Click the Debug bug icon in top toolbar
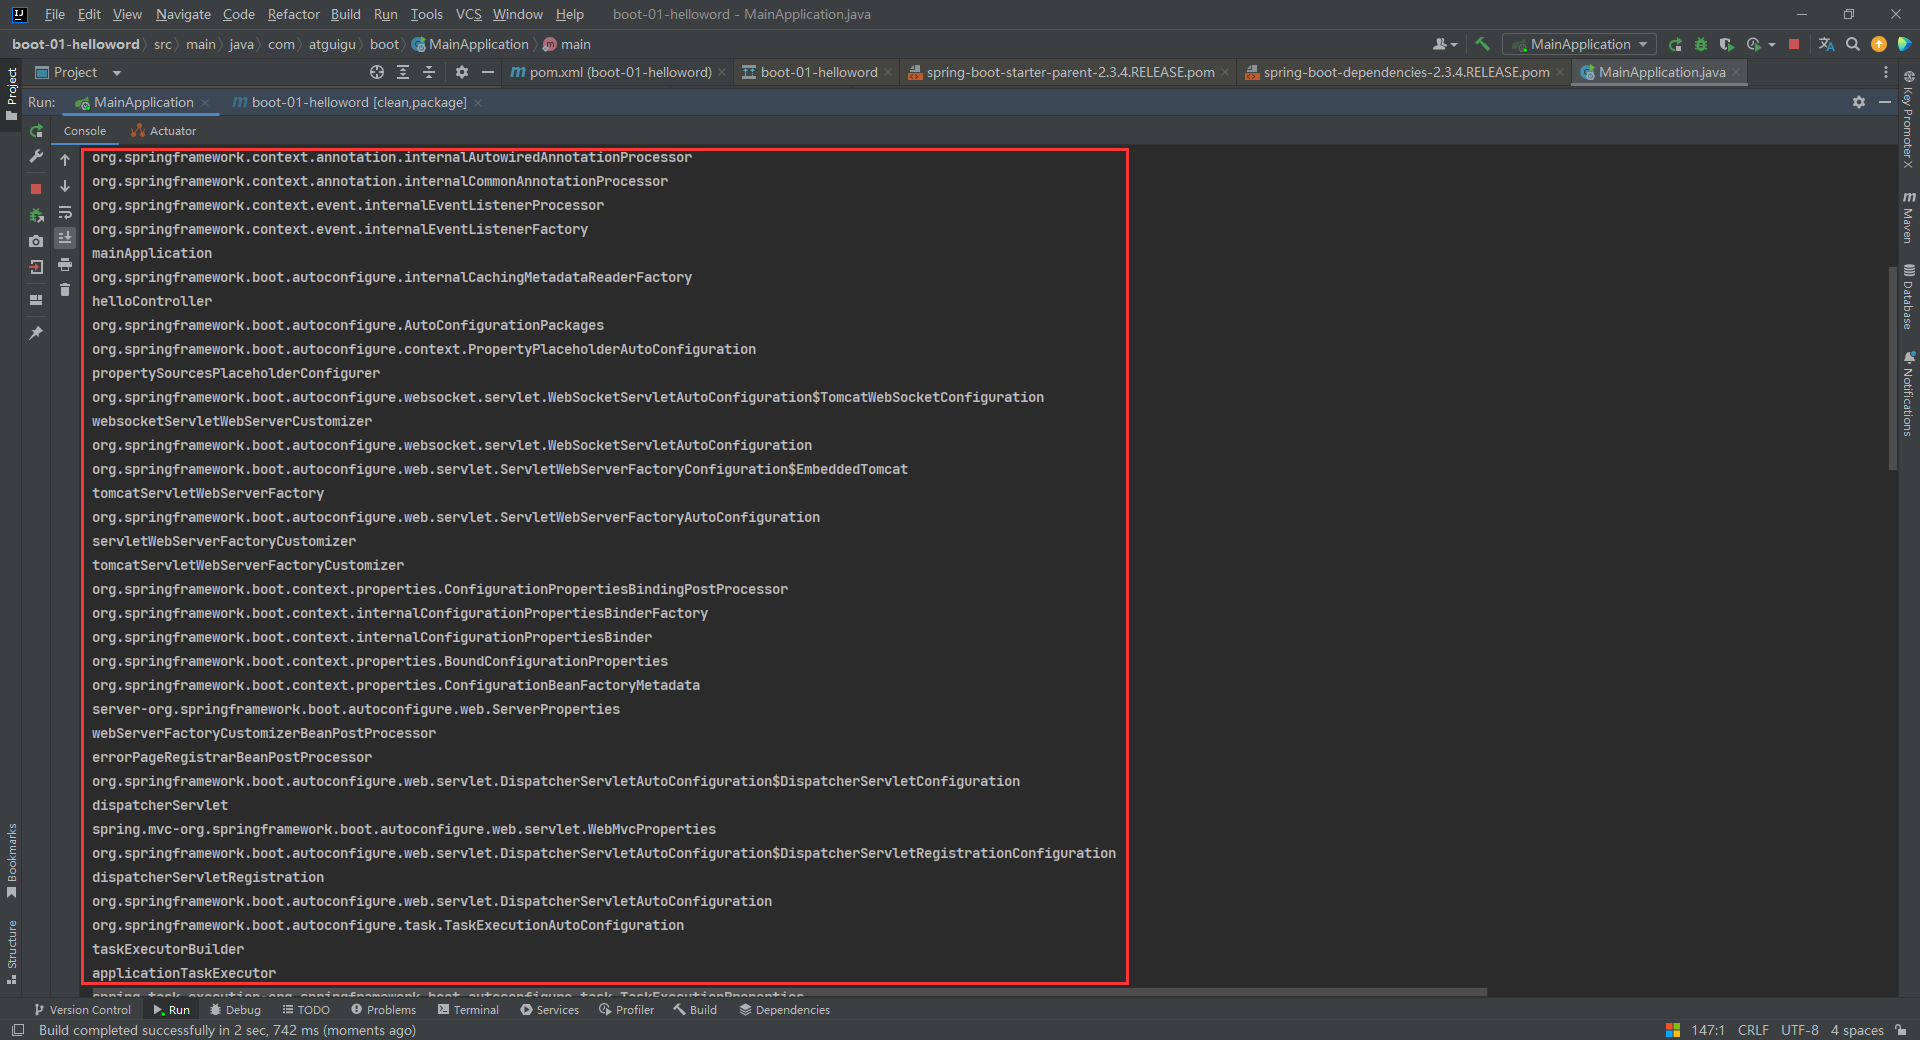Screen dimensions: 1920x1040 1701,44
